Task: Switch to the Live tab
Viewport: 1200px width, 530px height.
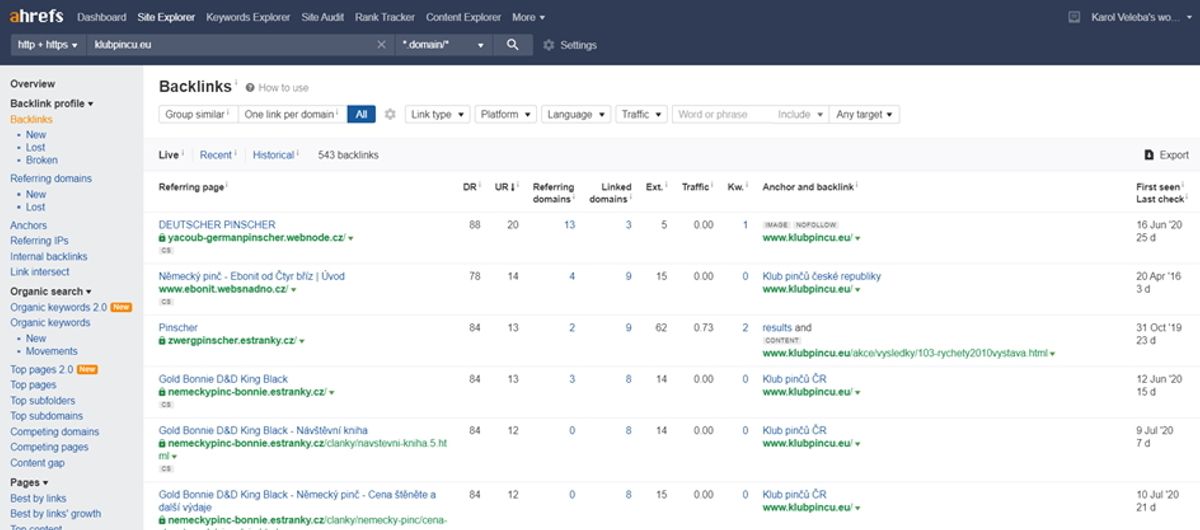Action: (x=168, y=155)
